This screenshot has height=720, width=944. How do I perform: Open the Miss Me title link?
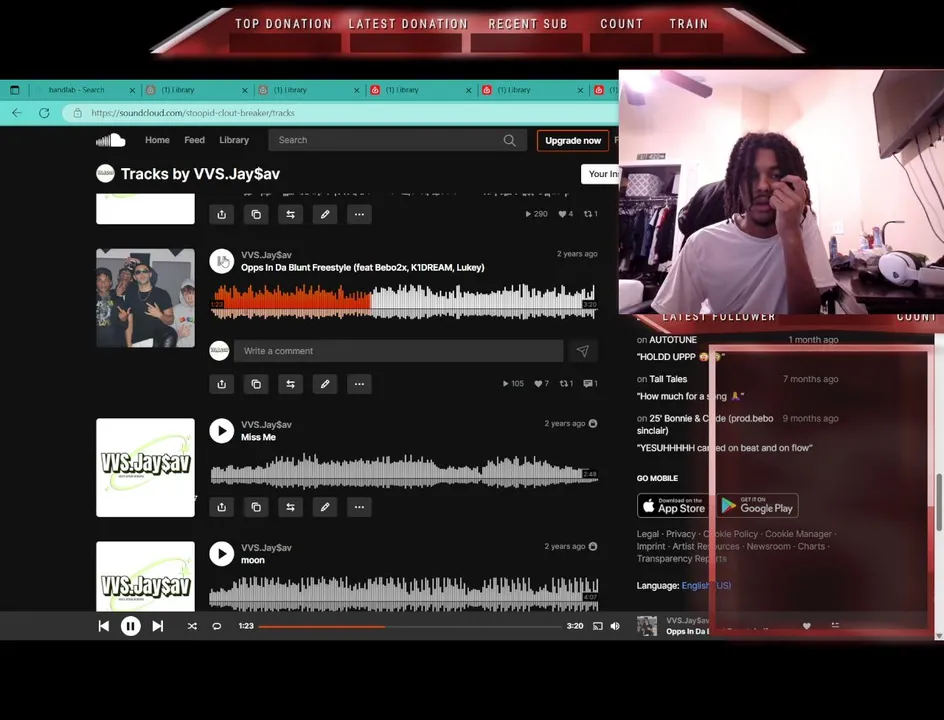258,437
